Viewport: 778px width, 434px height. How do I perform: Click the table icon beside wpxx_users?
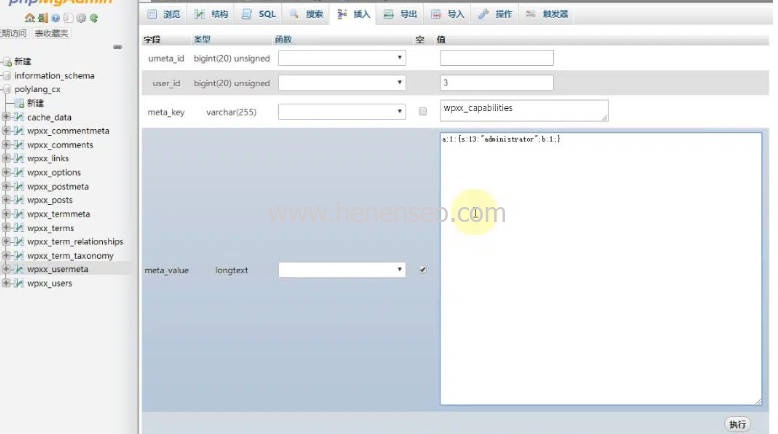pos(19,283)
